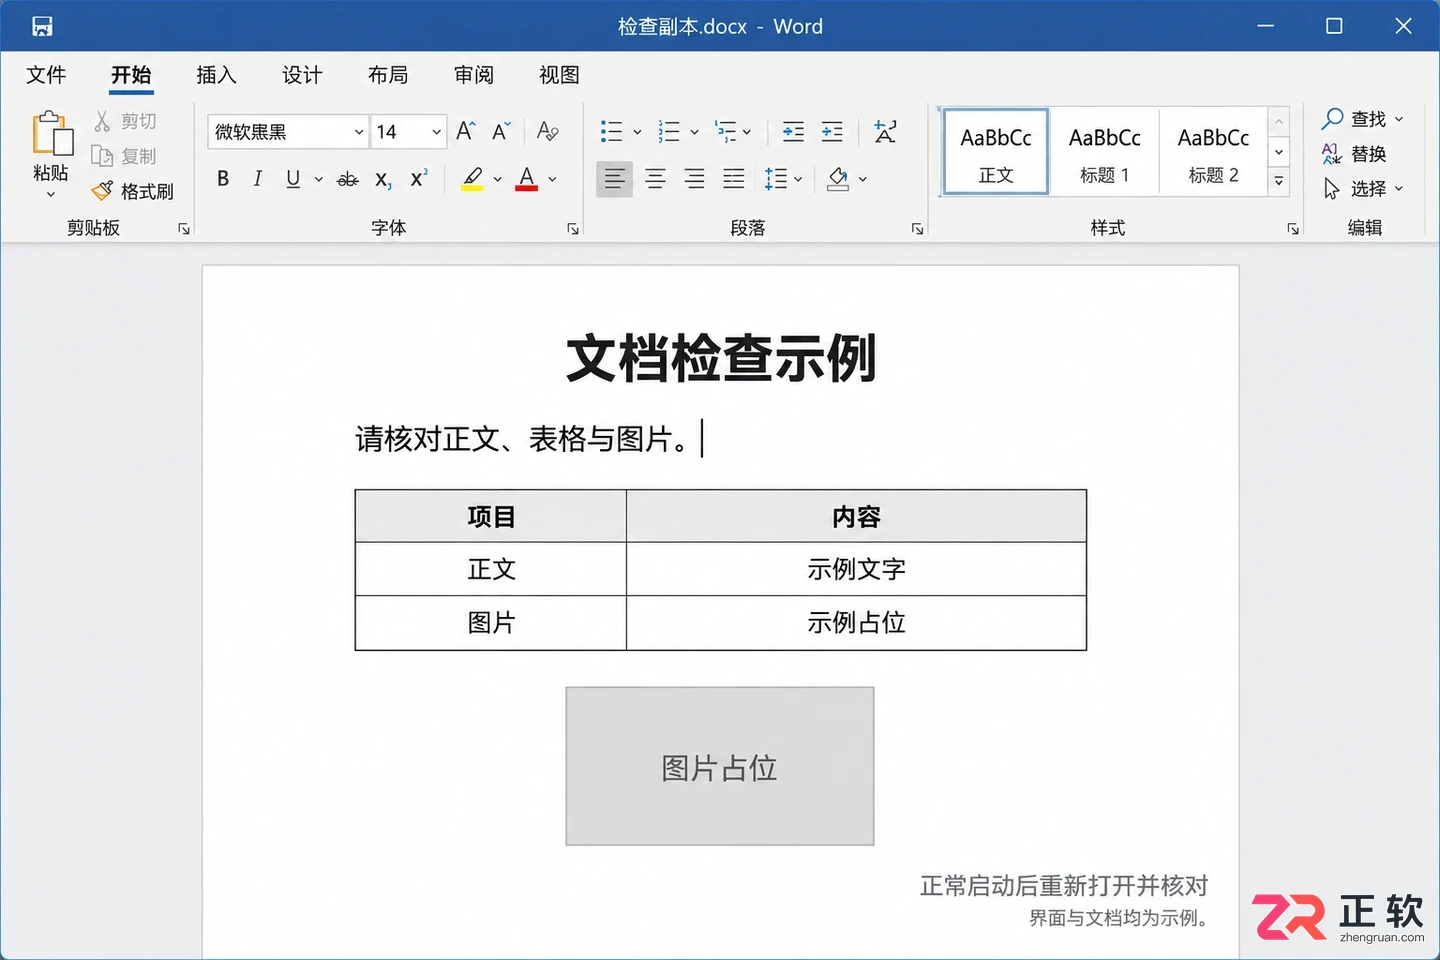Open the 文件 (File) menu
This screenshot has width=1440, height=960.
[46, 75]
